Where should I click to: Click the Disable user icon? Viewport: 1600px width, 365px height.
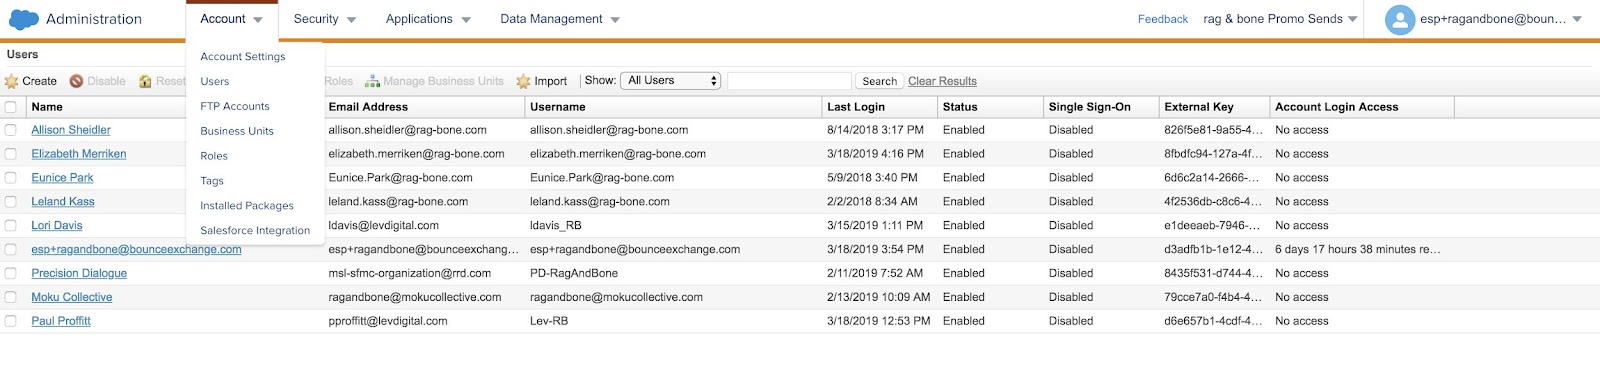pos(77,81)
